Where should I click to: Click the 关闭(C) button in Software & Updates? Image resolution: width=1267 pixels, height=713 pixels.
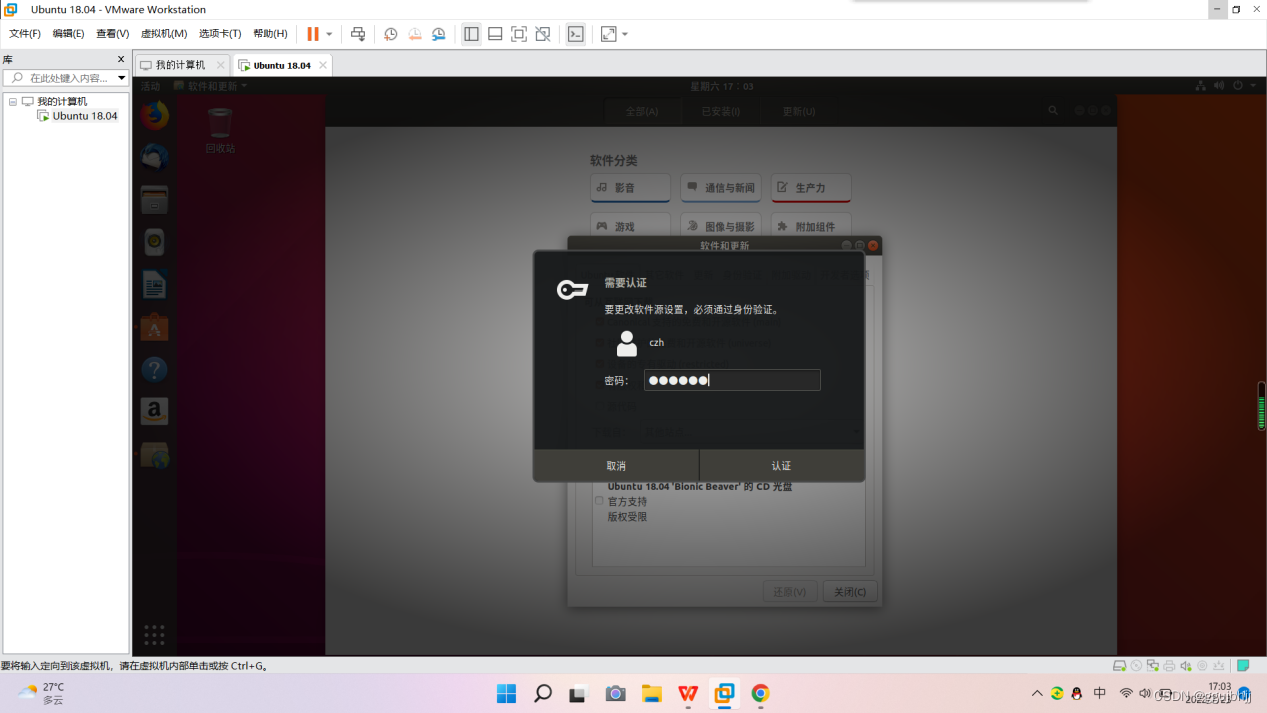[850, 592]
